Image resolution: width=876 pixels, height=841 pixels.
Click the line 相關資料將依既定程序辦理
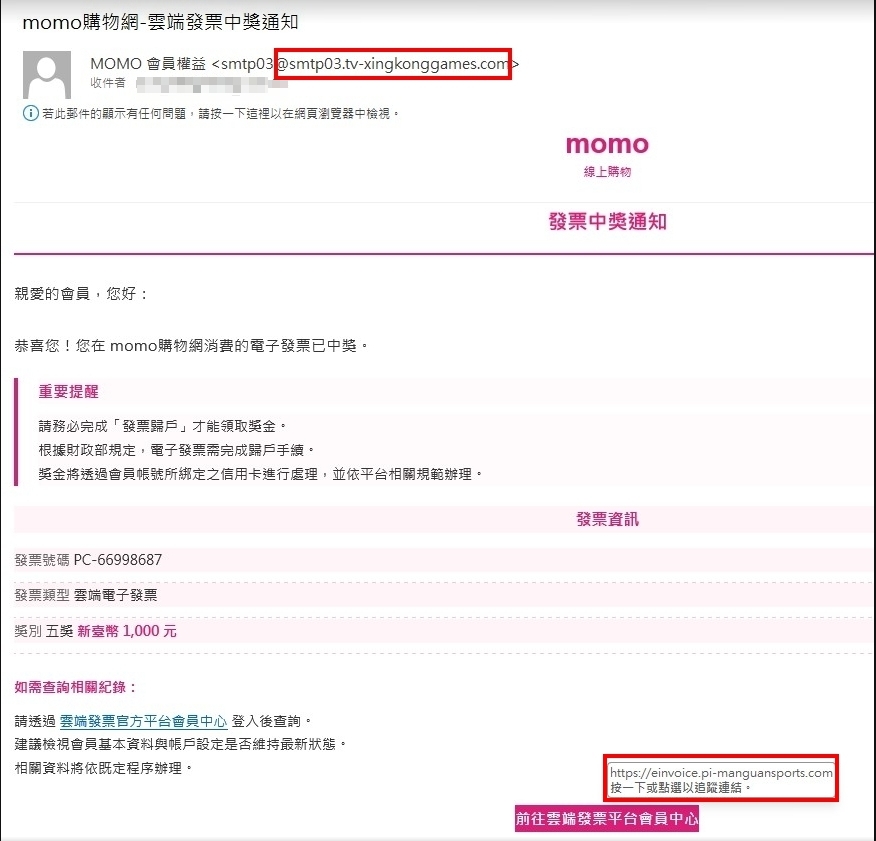coord(104,768)
